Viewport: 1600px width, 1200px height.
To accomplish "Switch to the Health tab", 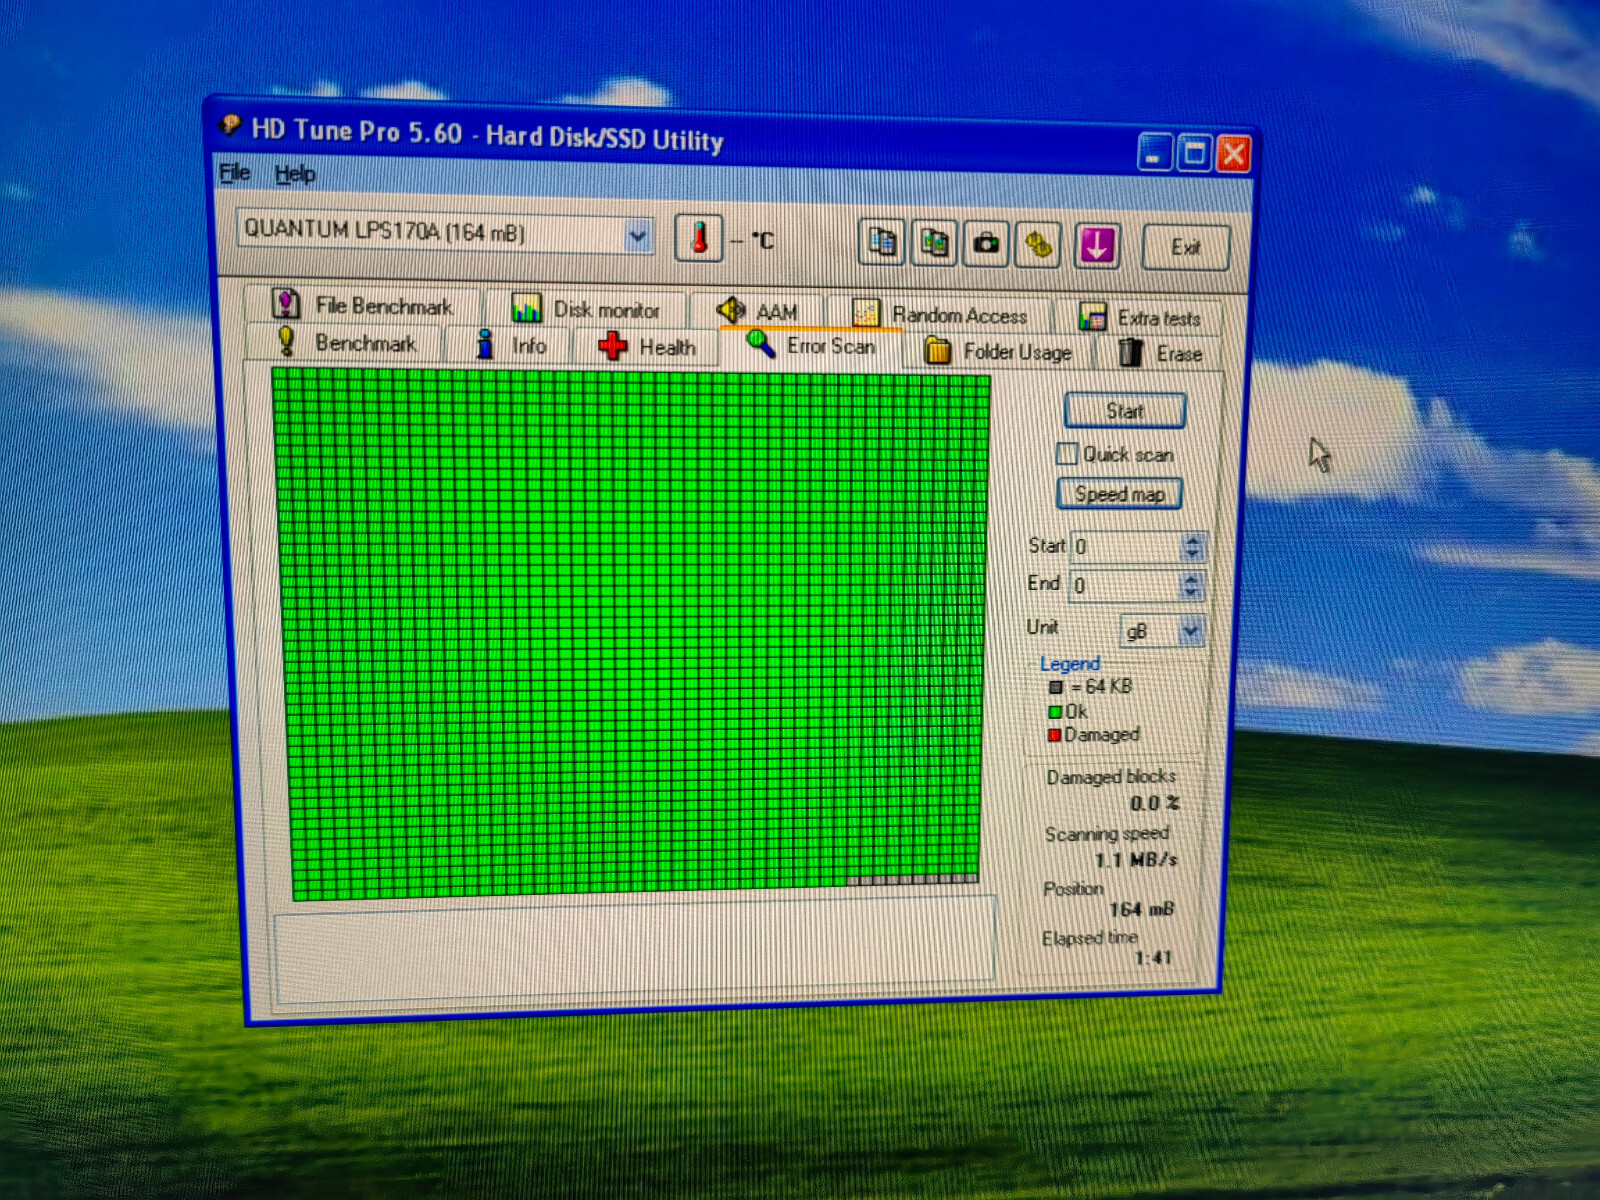I will point(647,347).
